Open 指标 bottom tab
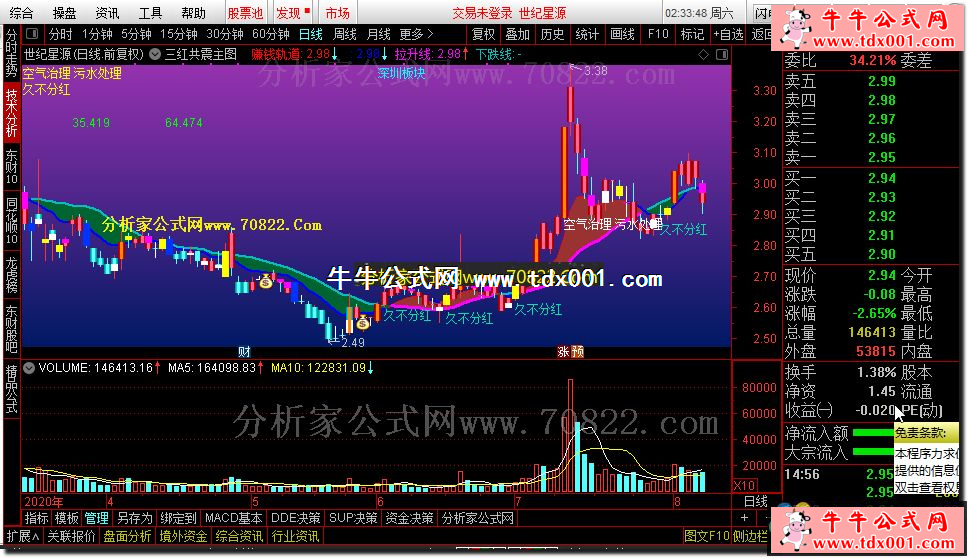969x558 pixels. coord(36,518)
